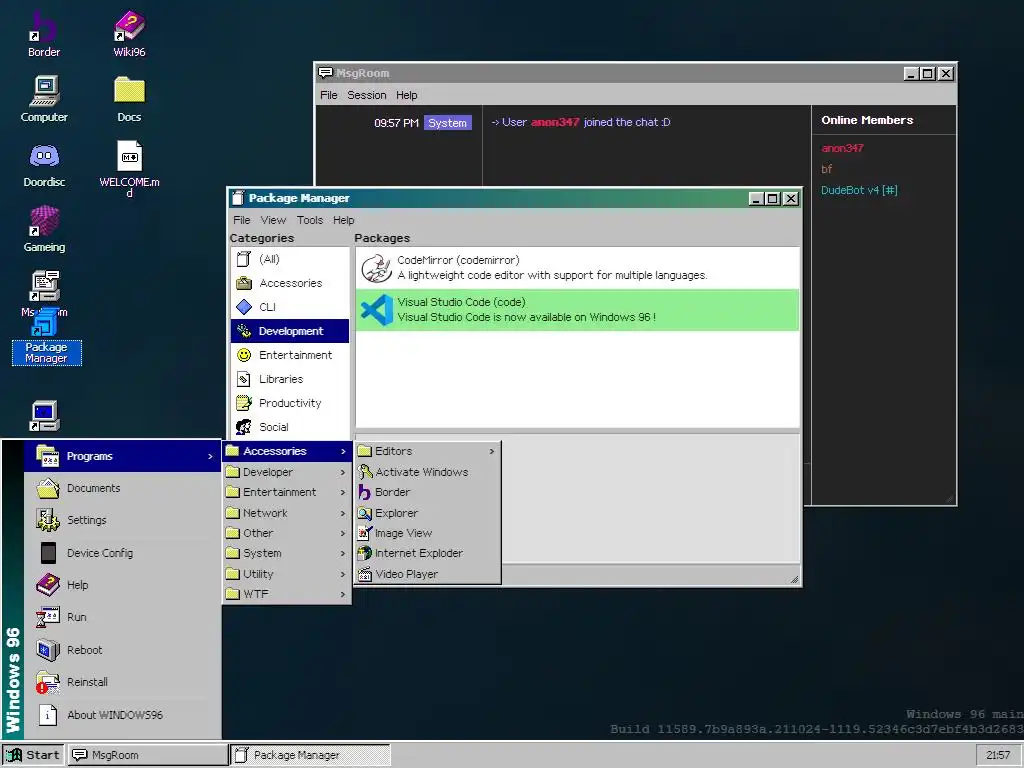Switch to MsgRoom taskbar button
Screen dimensions: 1024x768
[148, 755]
